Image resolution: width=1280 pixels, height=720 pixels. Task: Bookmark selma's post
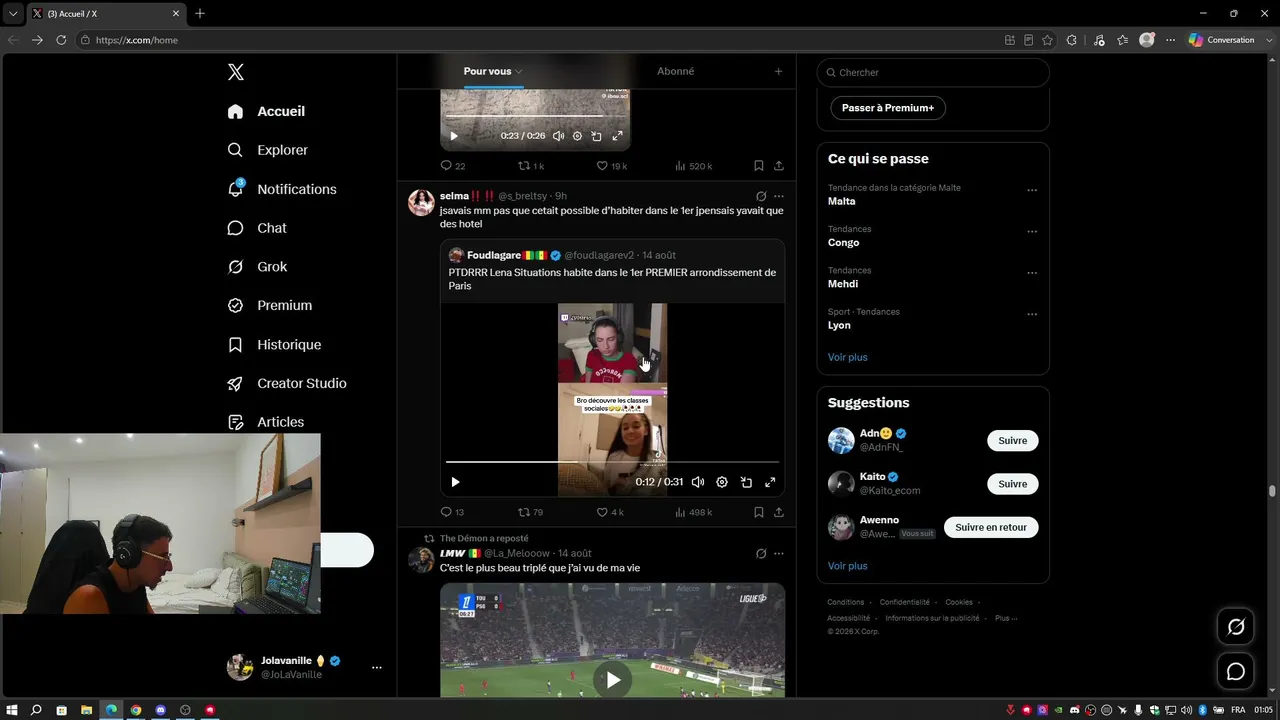(x=759, y=512)
